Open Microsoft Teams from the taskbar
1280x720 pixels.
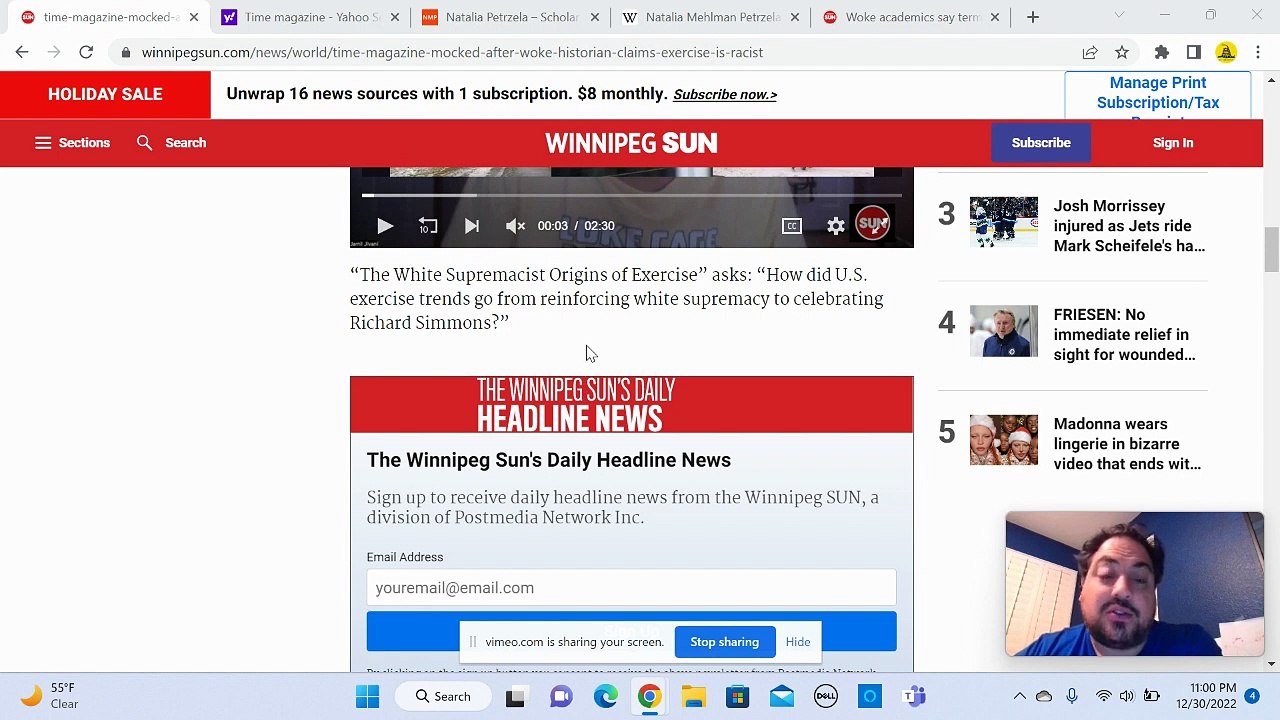click(x=914, y=697)
